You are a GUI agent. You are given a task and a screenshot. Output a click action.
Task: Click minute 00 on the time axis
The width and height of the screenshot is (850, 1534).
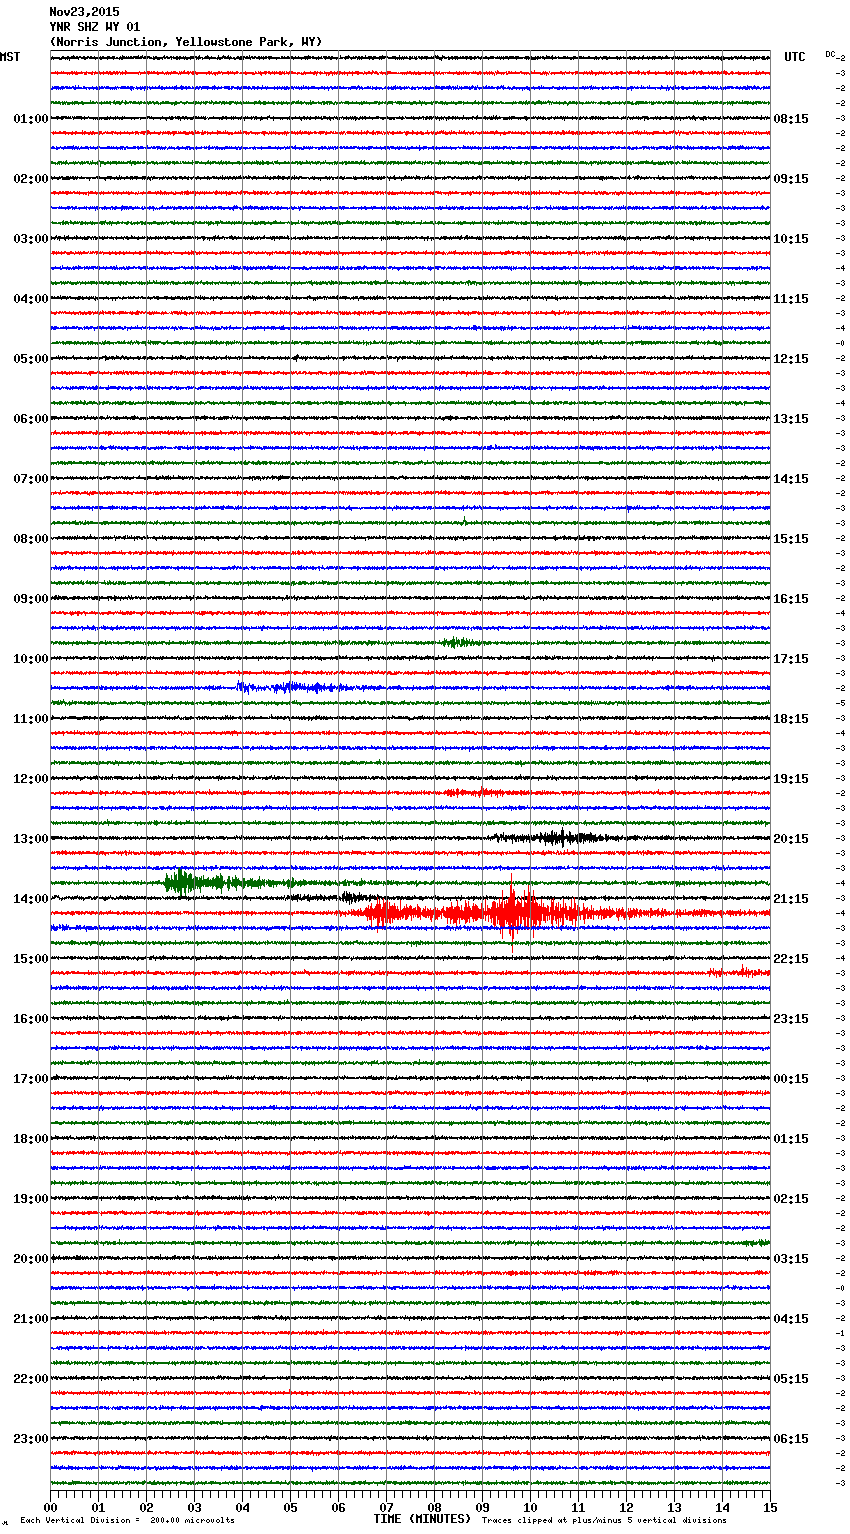pyautogui.click(x=50, y=1507)
